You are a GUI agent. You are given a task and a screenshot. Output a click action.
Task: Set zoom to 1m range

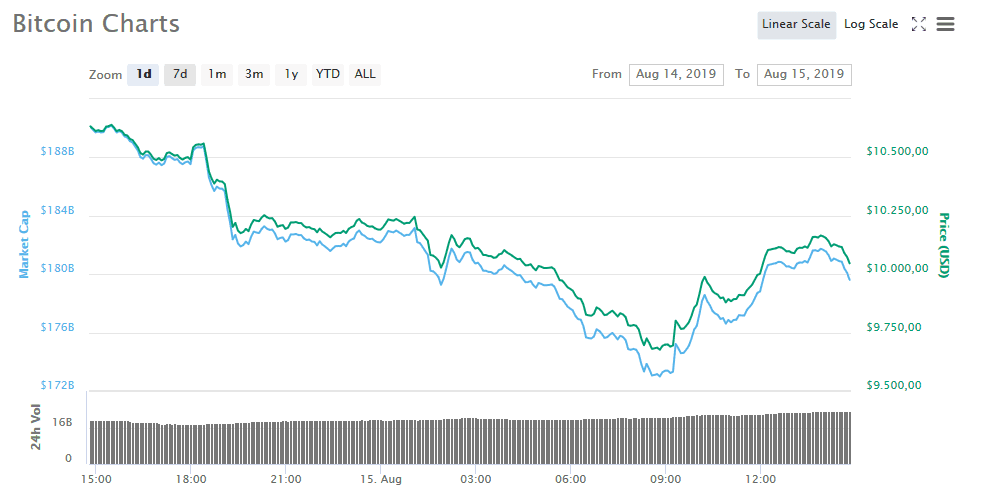coord(217,74)
